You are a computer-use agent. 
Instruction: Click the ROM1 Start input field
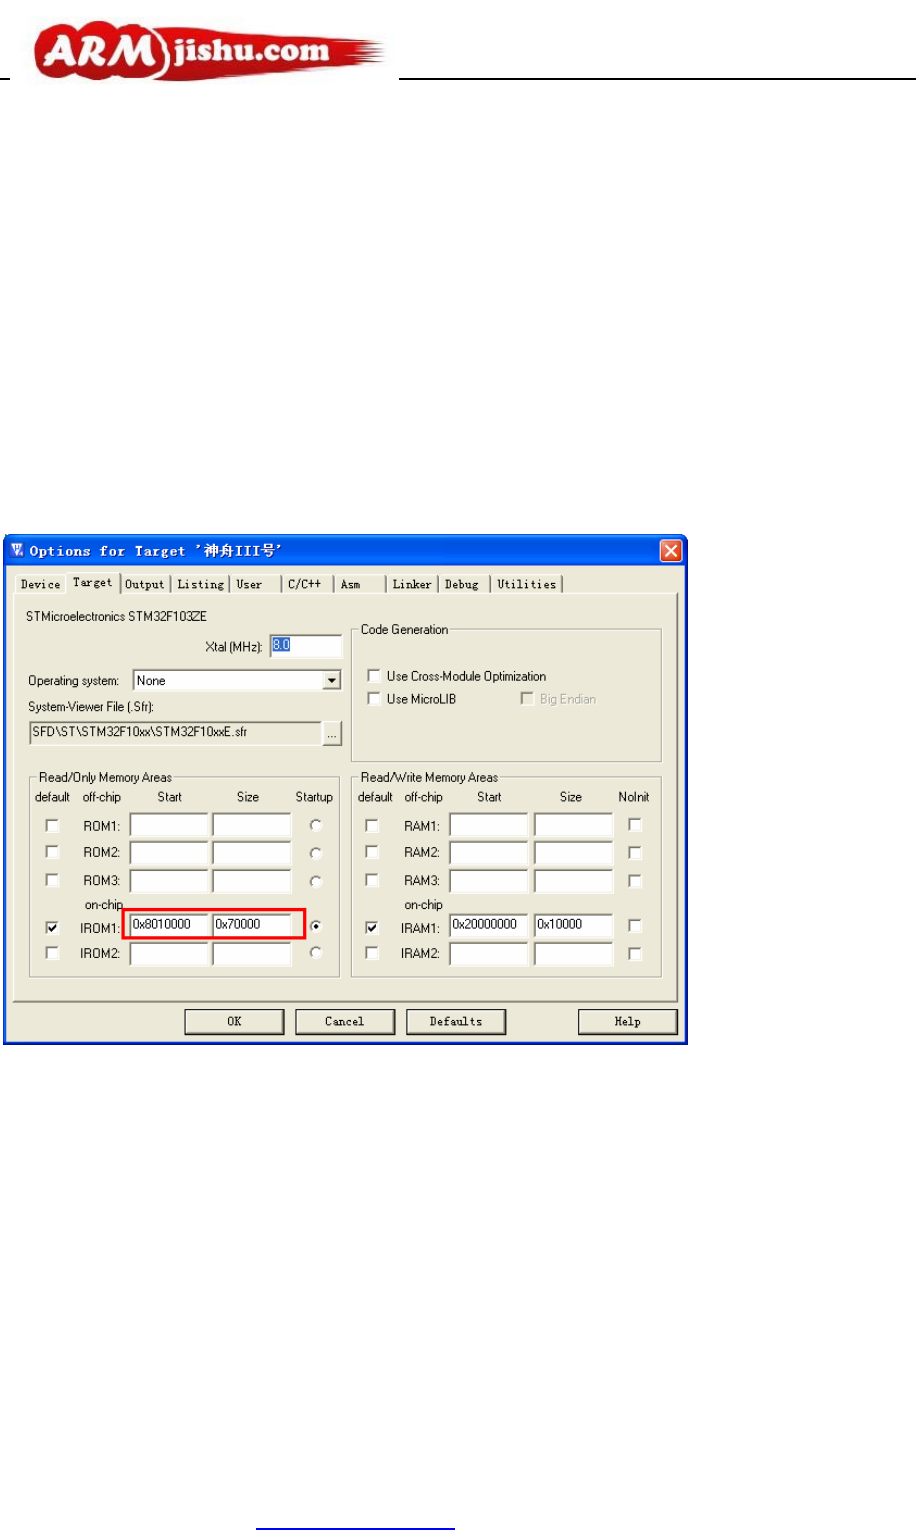(x=169, y=825)
